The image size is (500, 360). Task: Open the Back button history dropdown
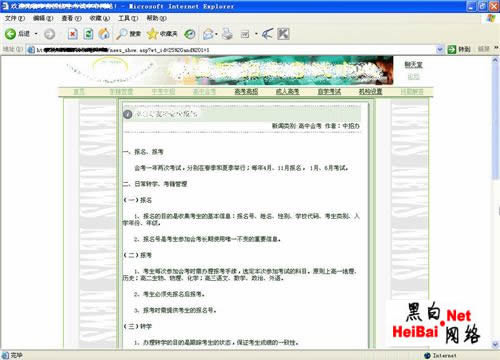click(x=36, y=34)
